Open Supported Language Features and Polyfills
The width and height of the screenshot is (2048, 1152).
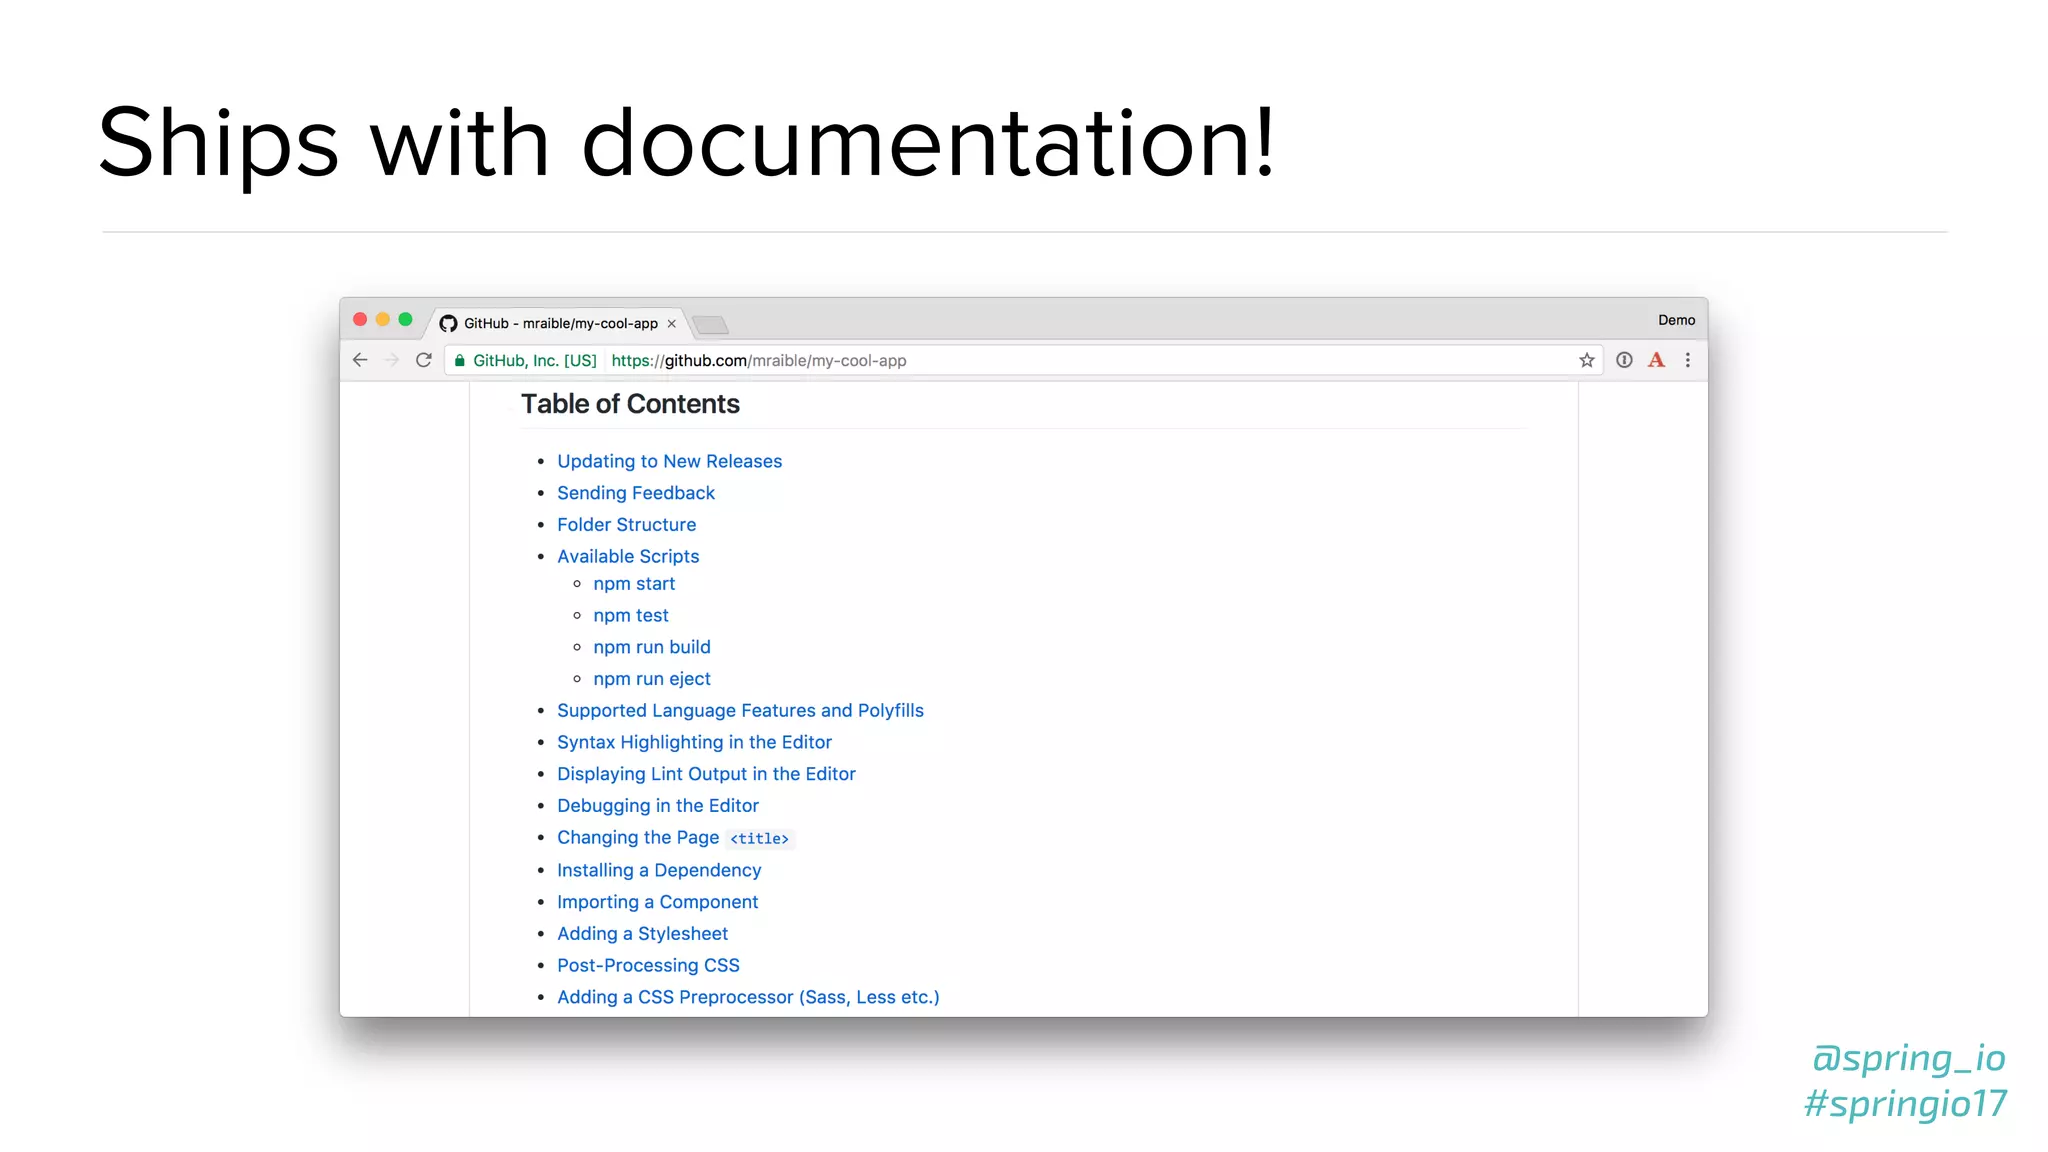tap(740, 711)
